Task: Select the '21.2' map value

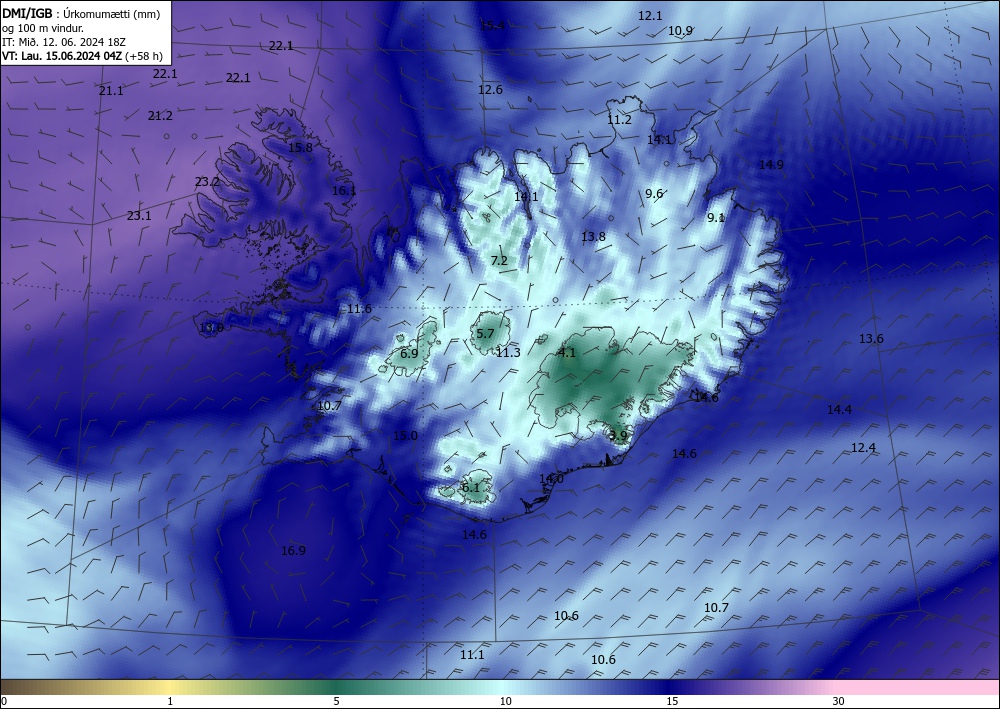Action: [x=160, y=116]
